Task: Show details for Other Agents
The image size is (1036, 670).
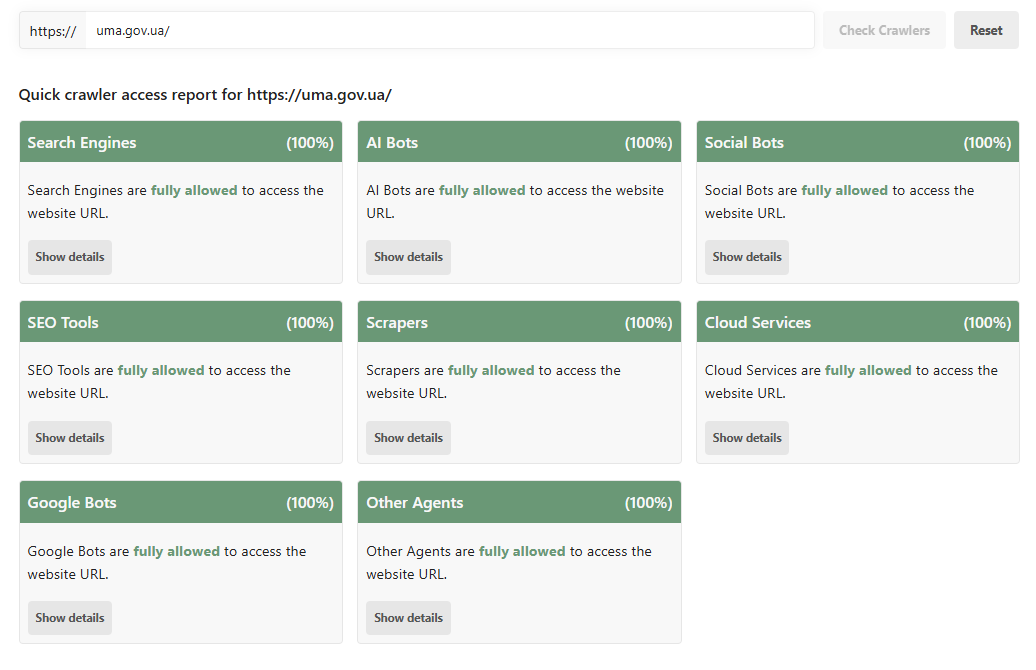Action: pyautogui.click(x=408, y=618)
